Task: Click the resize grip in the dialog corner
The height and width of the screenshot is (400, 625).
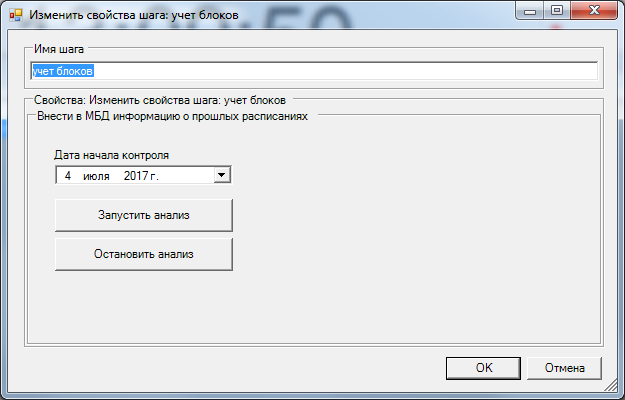Action: coord(611,385)
